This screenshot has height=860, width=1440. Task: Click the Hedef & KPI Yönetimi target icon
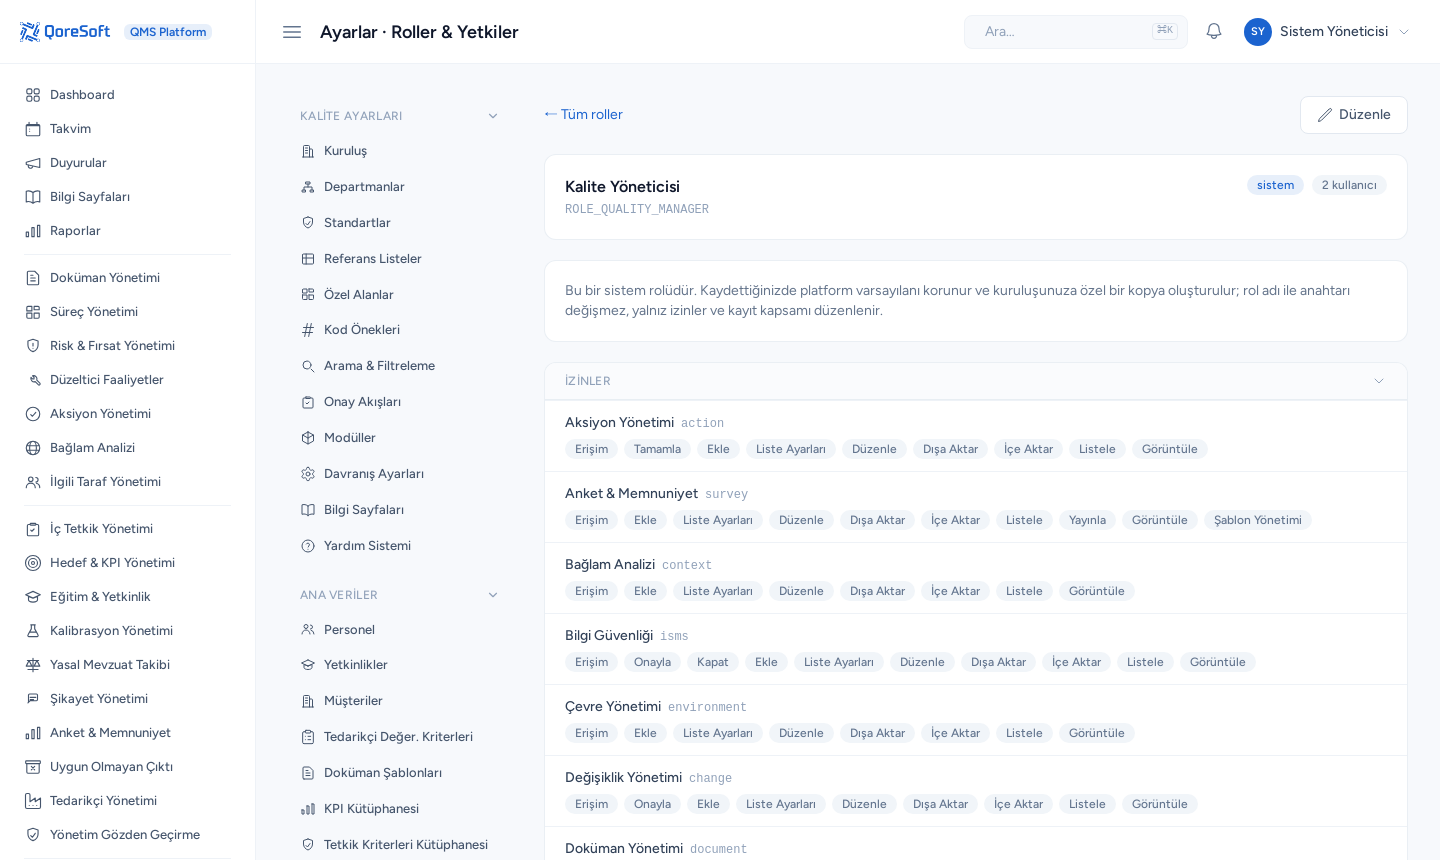[33, 563]
